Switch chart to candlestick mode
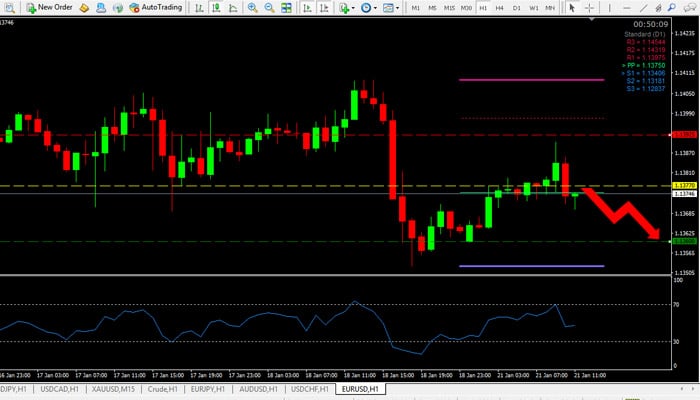The image size is (700, 400). [214, 7]
